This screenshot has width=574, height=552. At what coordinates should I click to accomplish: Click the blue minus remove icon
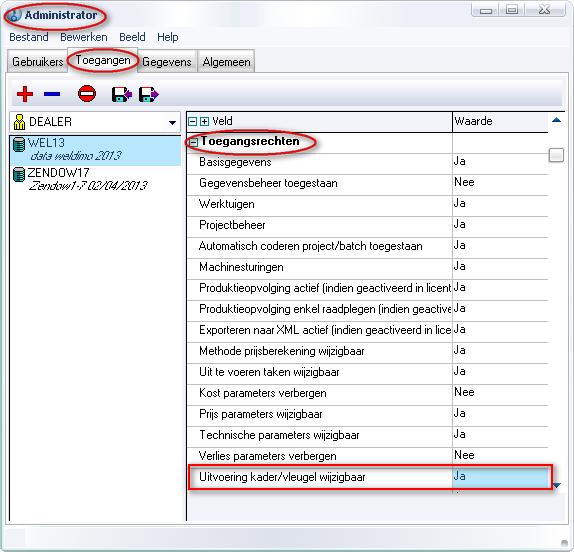point(52,94)
